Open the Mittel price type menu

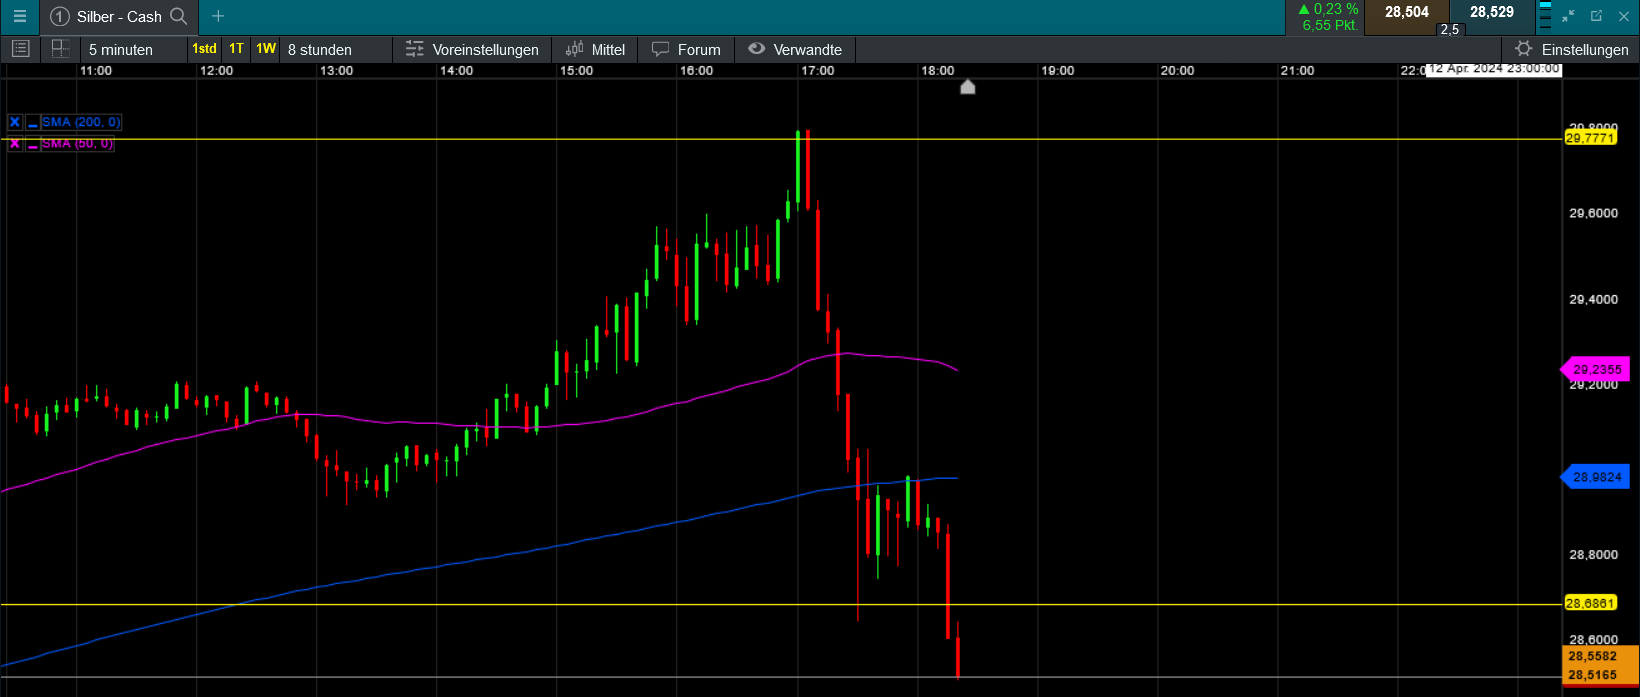[595, 49]
